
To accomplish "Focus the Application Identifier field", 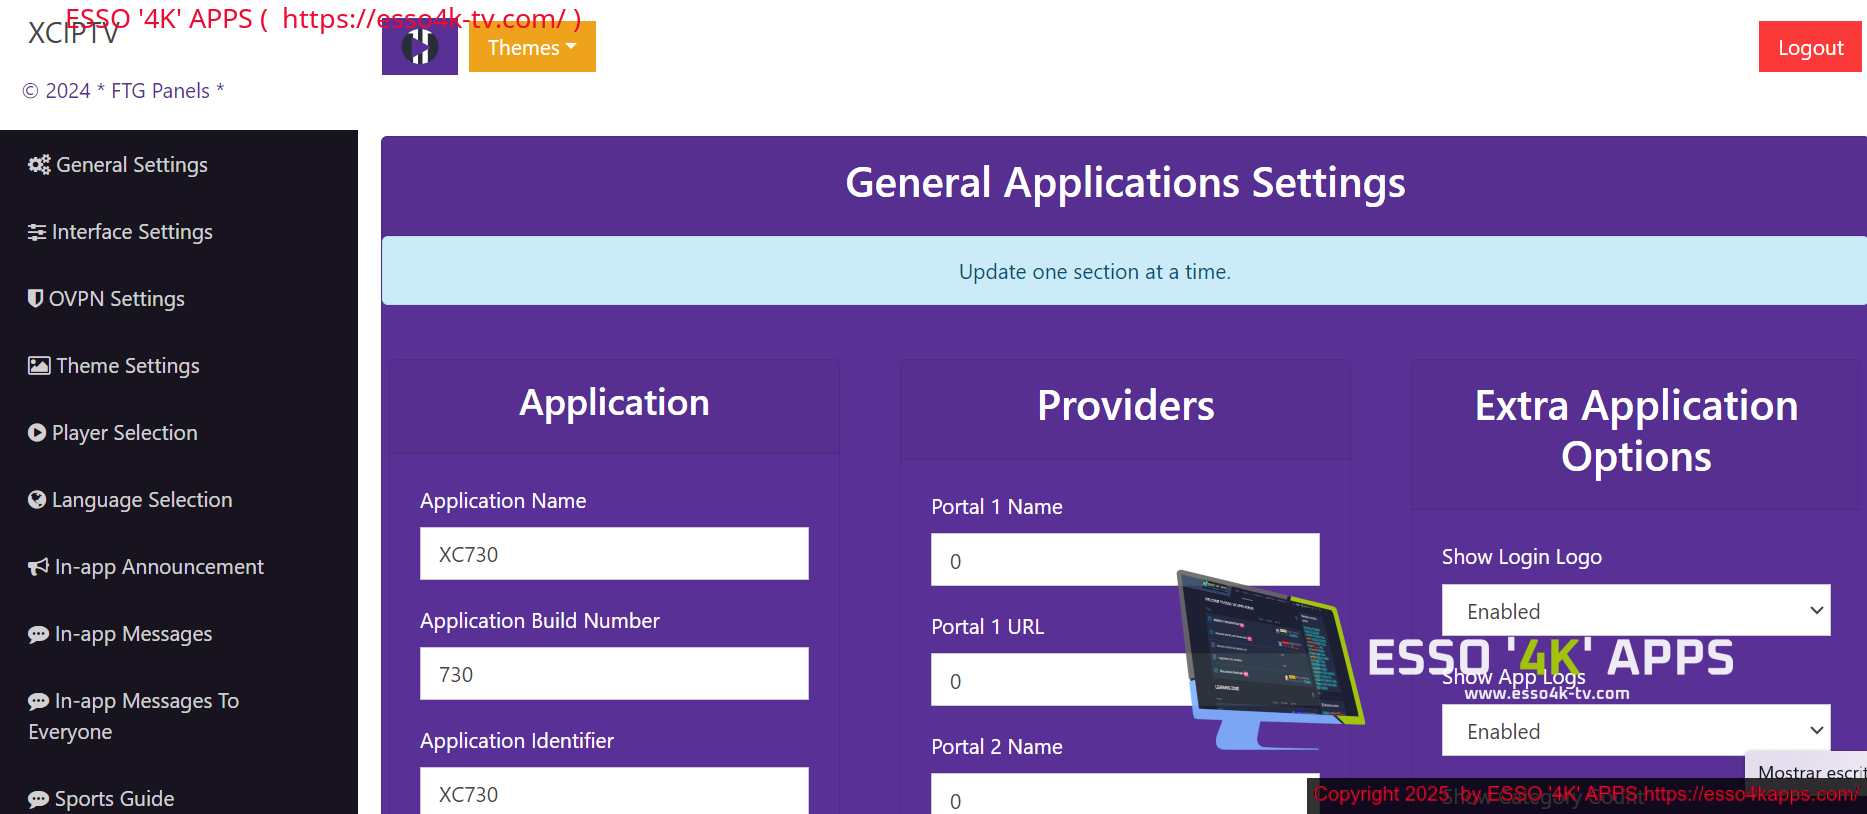I will click(x=614, y=791).
